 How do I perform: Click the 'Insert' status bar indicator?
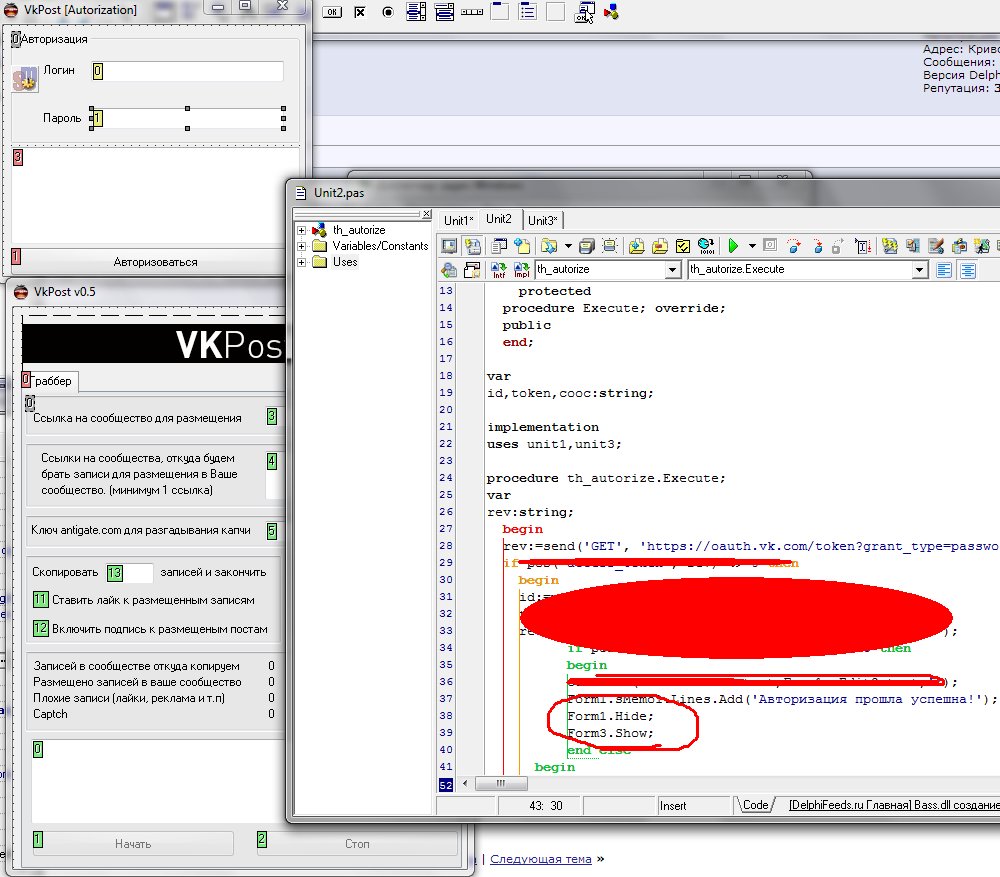[673, 806]
